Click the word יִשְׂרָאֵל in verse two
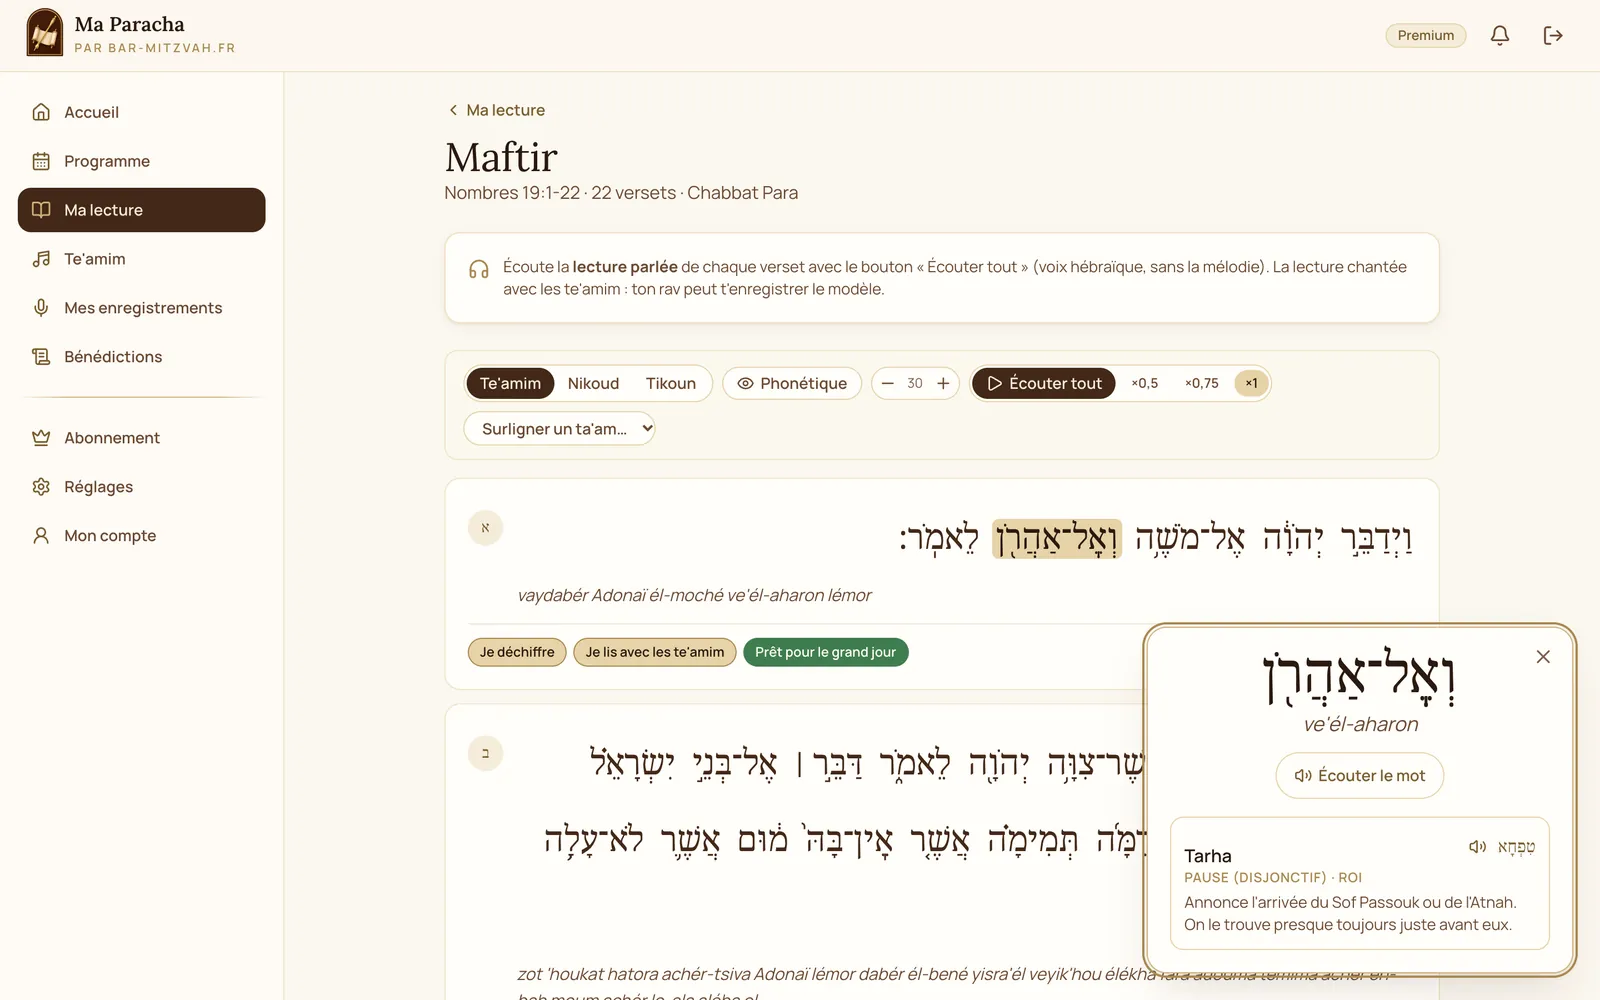 [x=632, y=764]
